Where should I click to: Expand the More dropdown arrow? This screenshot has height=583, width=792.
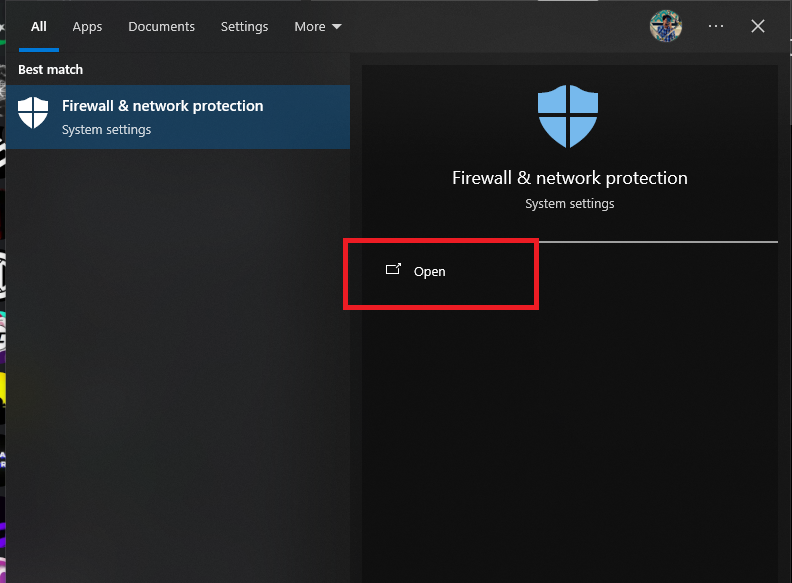click(x=337, y=27)
